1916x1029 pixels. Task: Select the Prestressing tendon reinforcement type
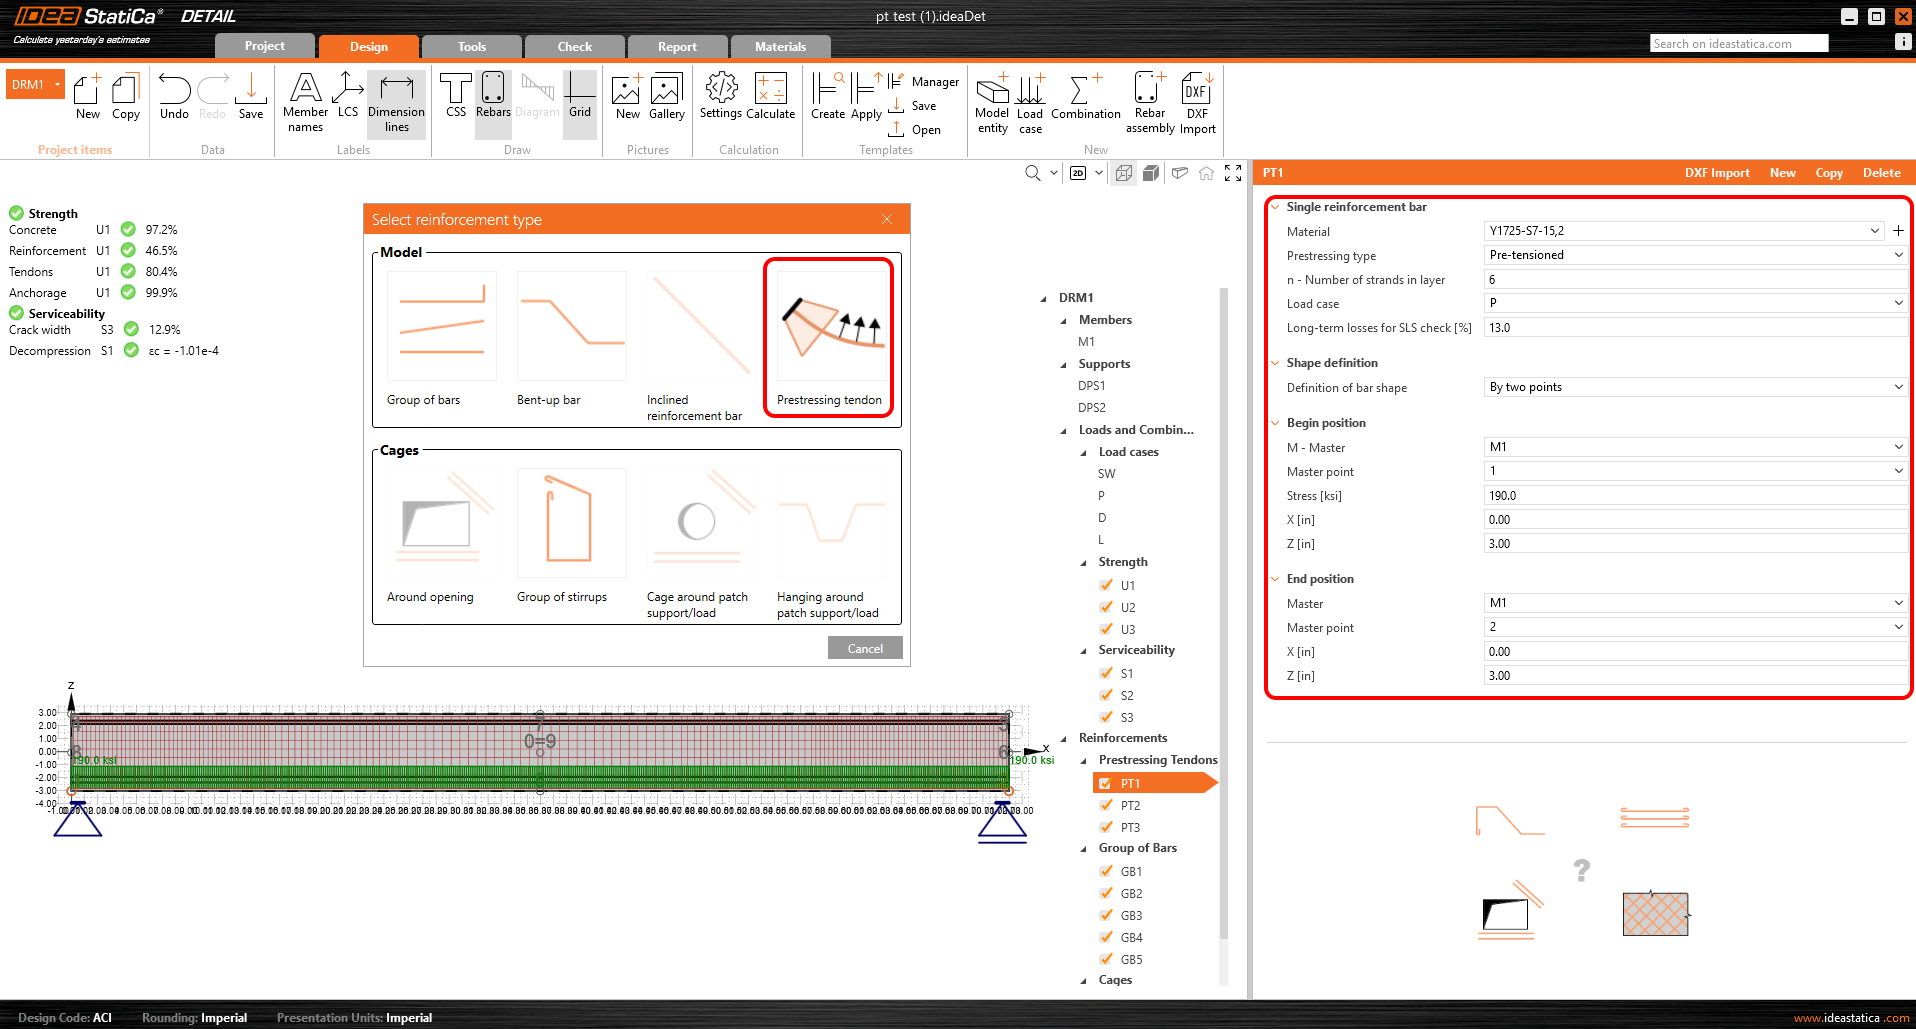pyautogui.click(x=829, y=336)
